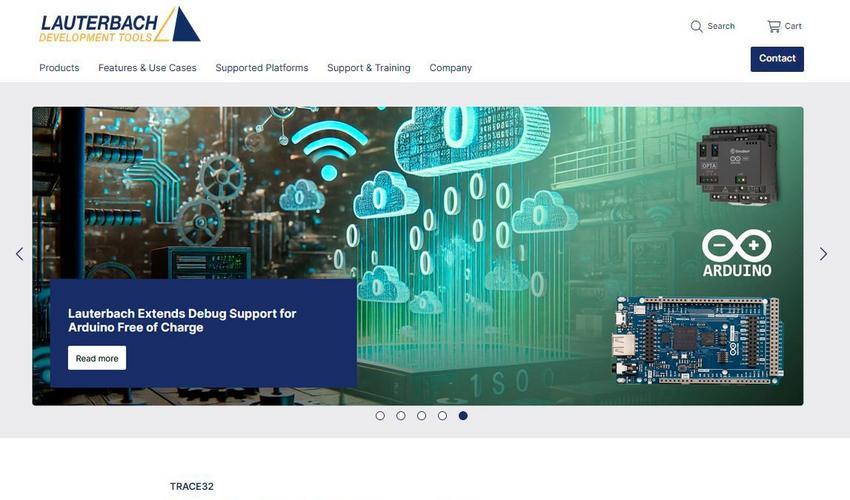Image resolution: width=850 pixels, height=500 pixels.
Task: Open Features & Use Cases menu
Action: (147, 68)
